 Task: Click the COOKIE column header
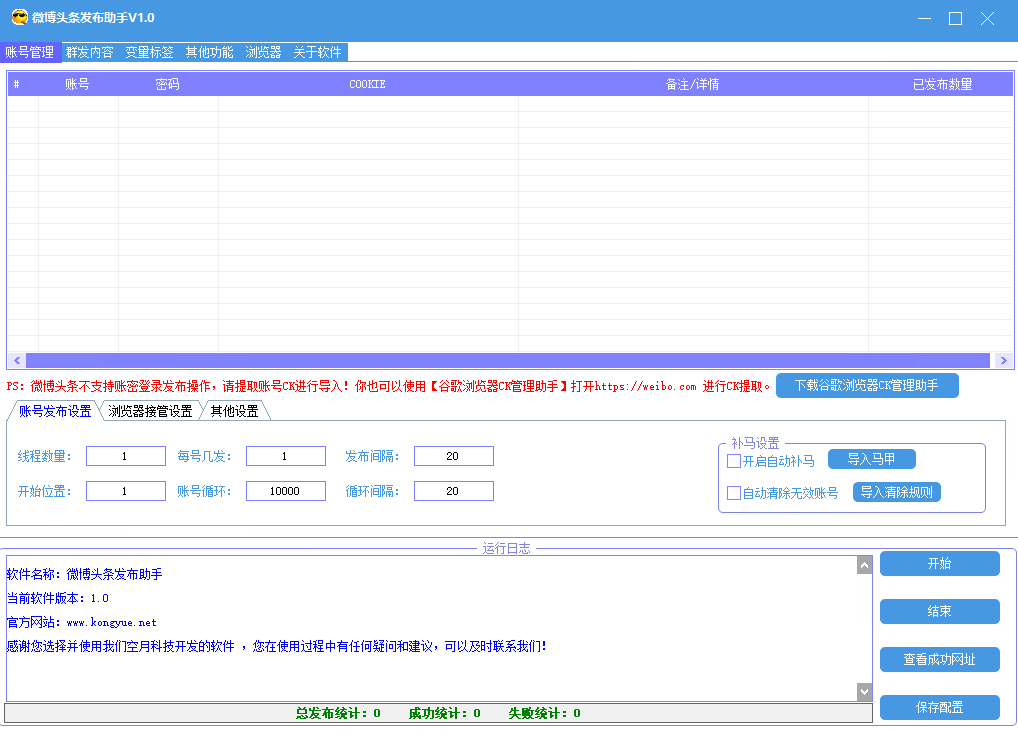pos(367,84)
